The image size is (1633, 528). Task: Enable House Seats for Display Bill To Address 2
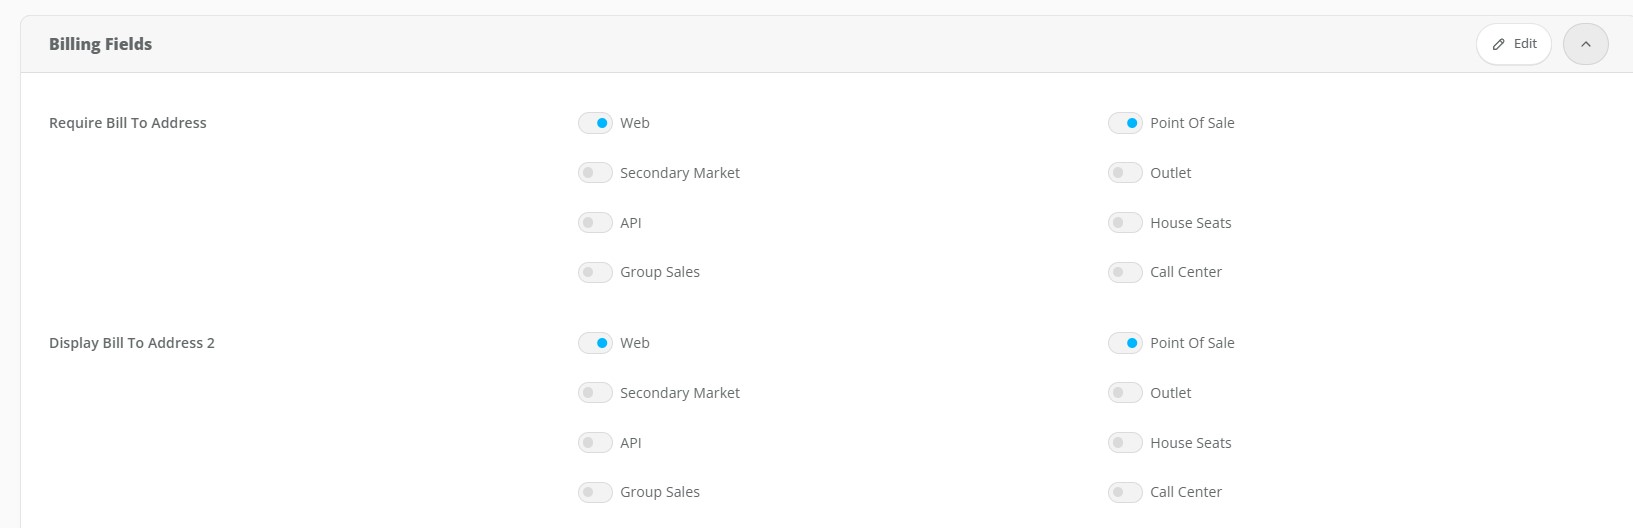point(1125,443)
